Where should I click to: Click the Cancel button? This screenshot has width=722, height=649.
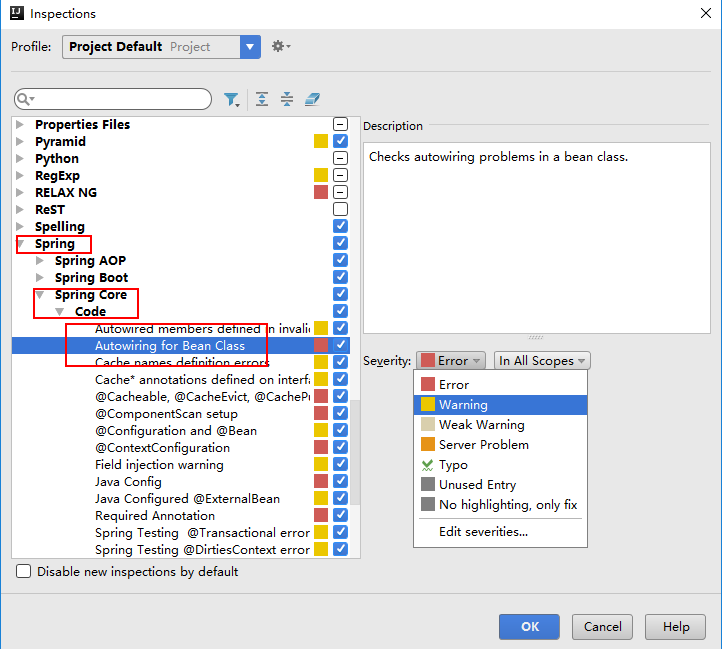602,626
